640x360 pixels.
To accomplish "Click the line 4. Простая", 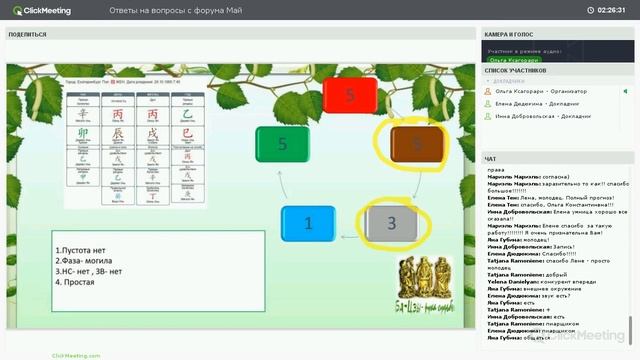I will coord(75,282).
